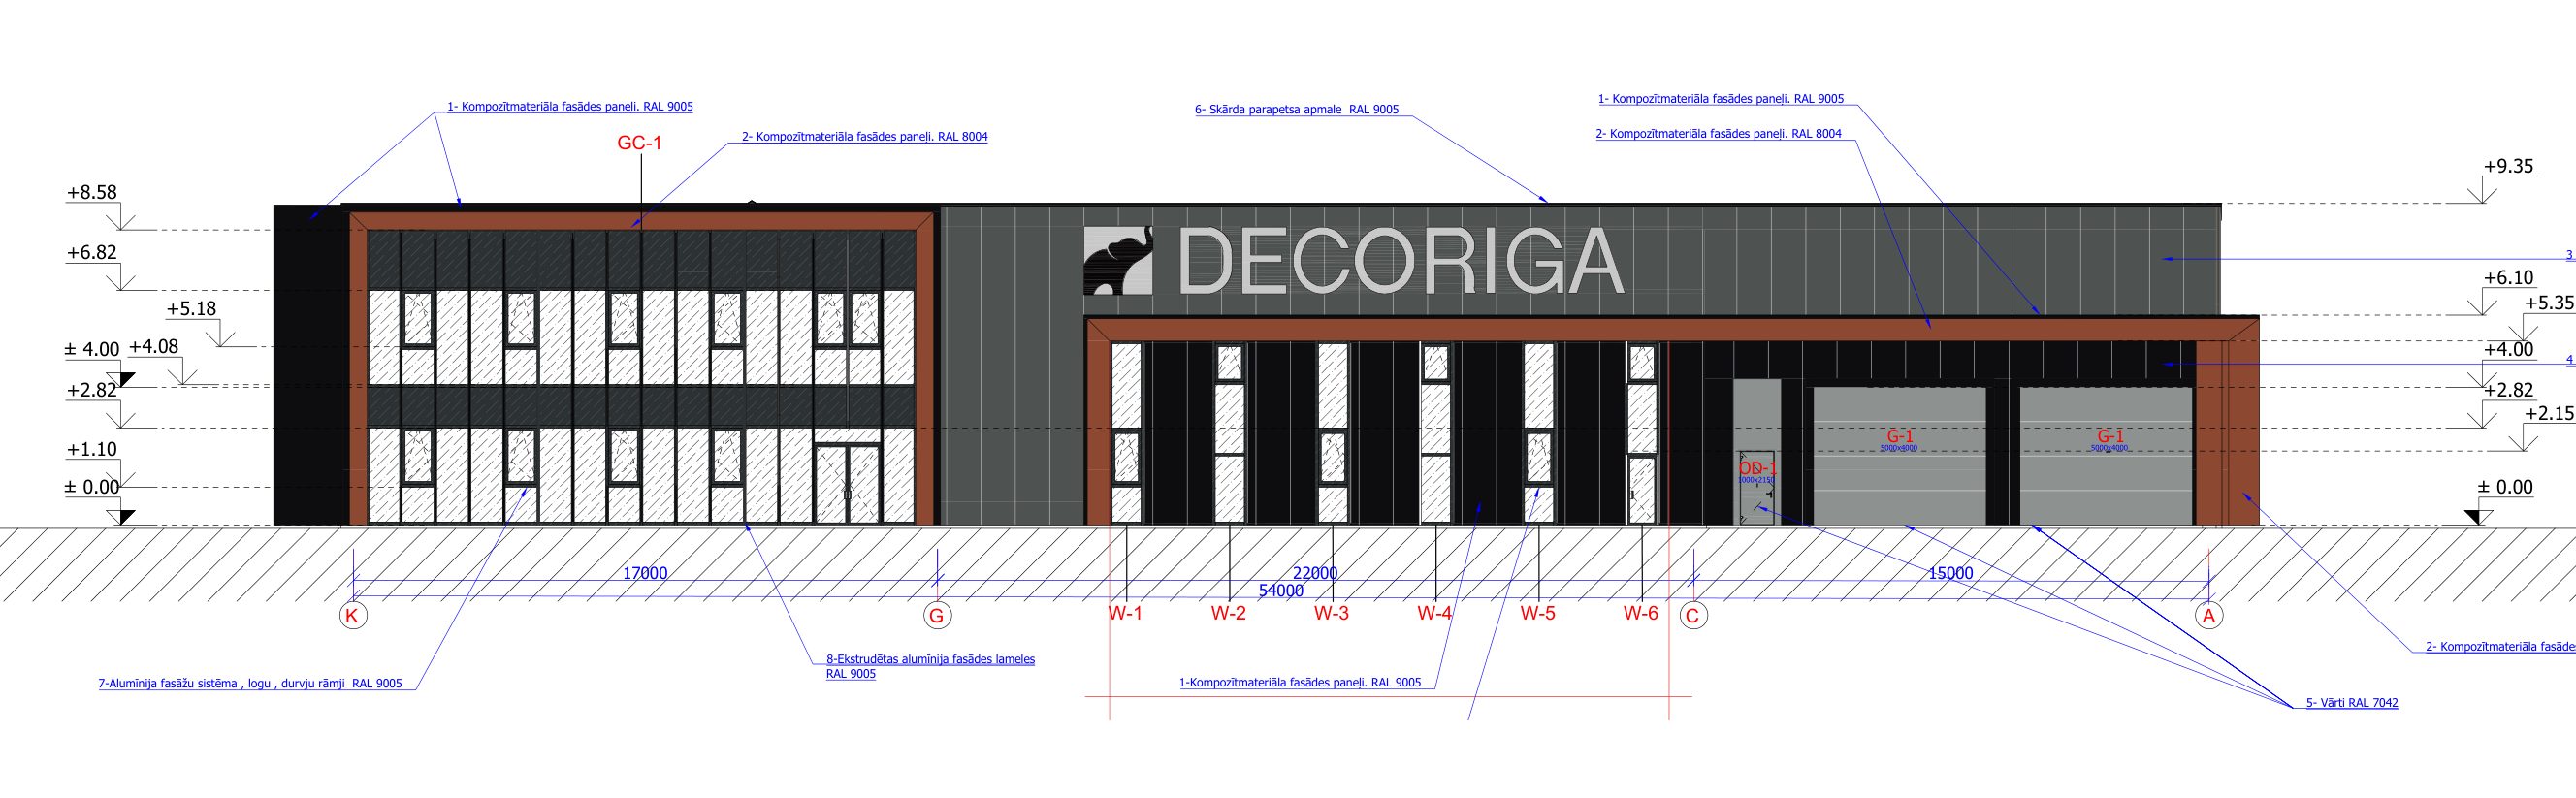
Task: Select the '7-Alumīnija fasāžu sistēma' annotation text
Action: tap(250, 684)
